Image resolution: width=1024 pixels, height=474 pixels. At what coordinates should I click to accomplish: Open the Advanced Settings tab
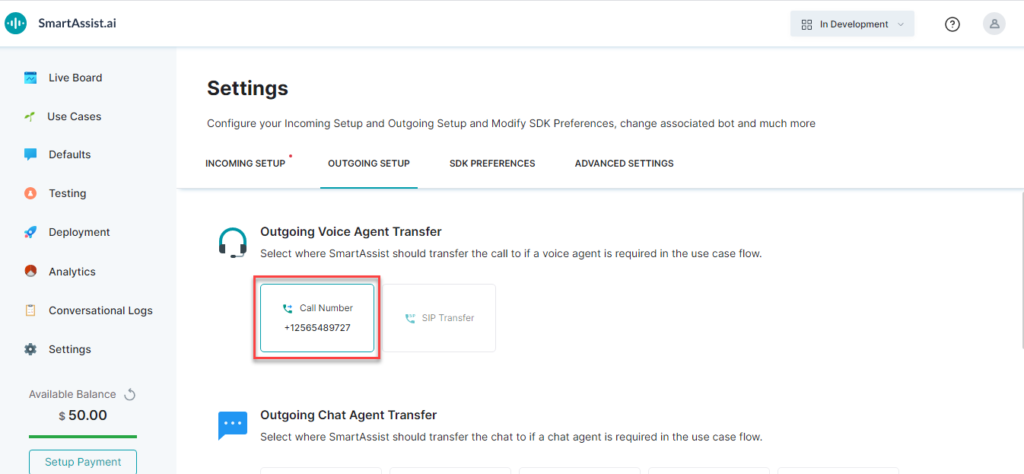[x=624, y=164]
